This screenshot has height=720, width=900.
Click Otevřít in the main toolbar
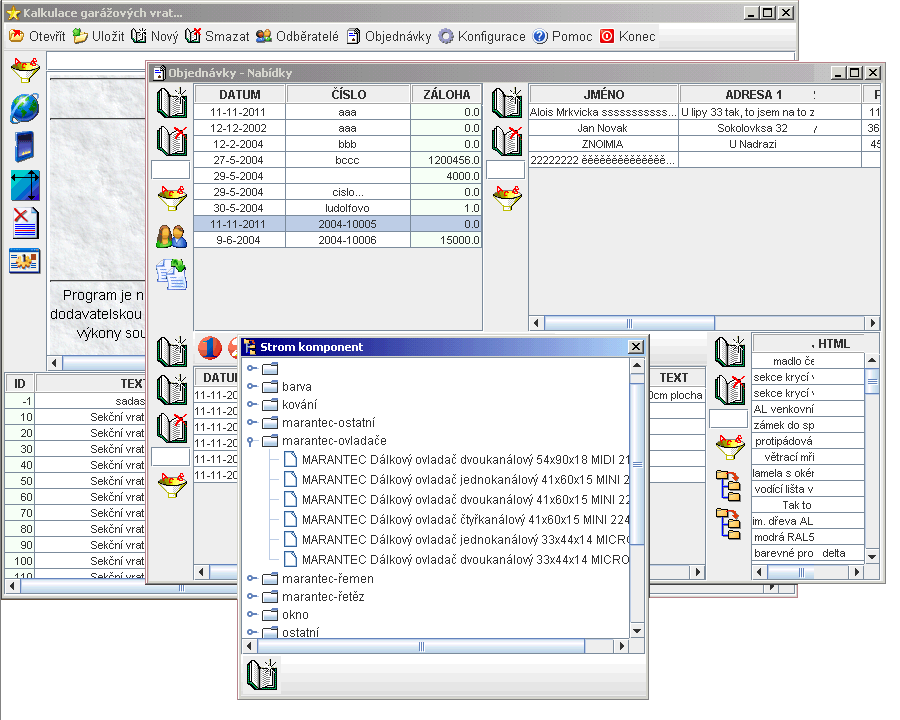37,36
